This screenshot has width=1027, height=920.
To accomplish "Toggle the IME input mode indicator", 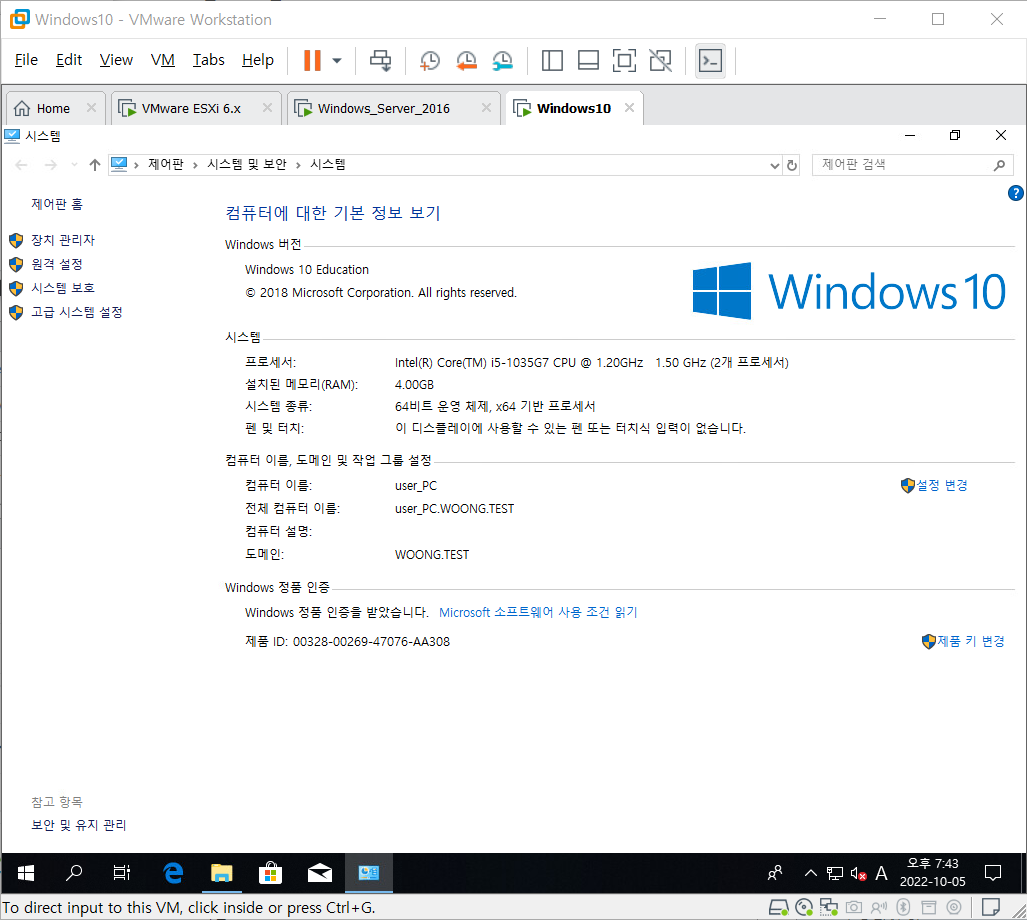I will 882,873.
